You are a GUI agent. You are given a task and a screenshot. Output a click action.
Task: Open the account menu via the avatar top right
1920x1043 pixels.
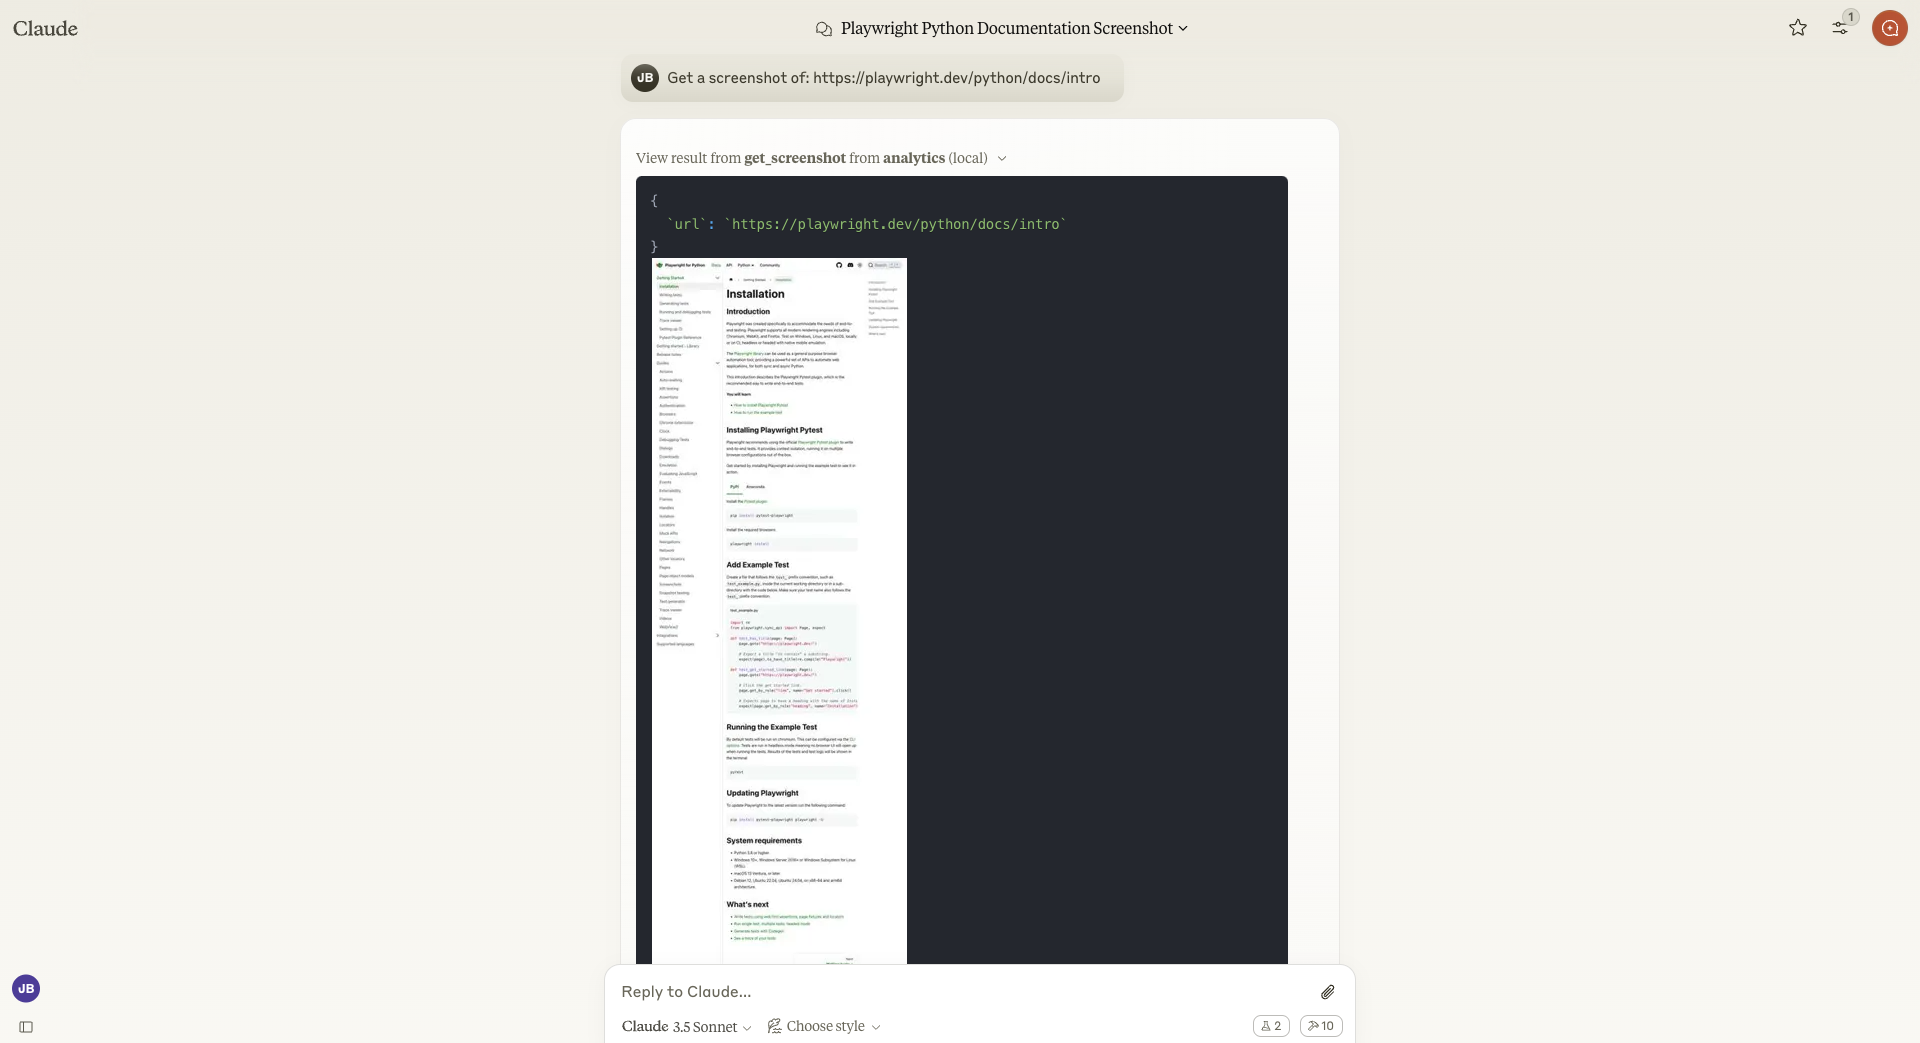tap(1891, 28)
